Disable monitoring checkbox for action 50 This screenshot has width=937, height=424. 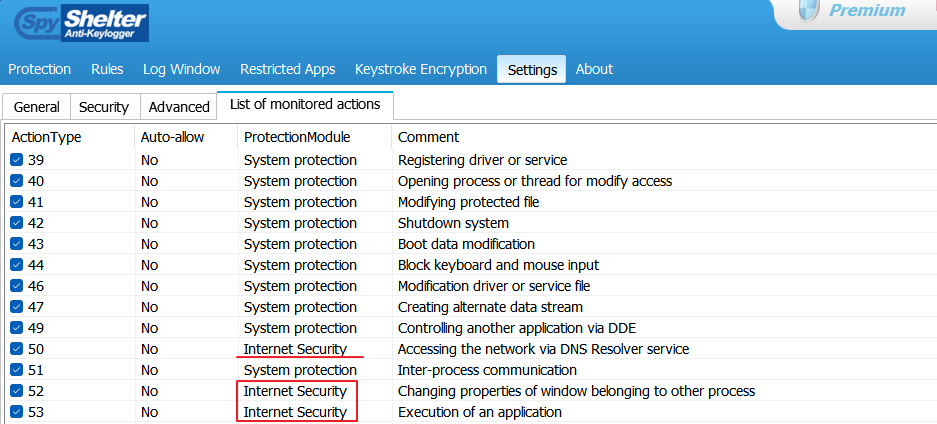(17, 349)
